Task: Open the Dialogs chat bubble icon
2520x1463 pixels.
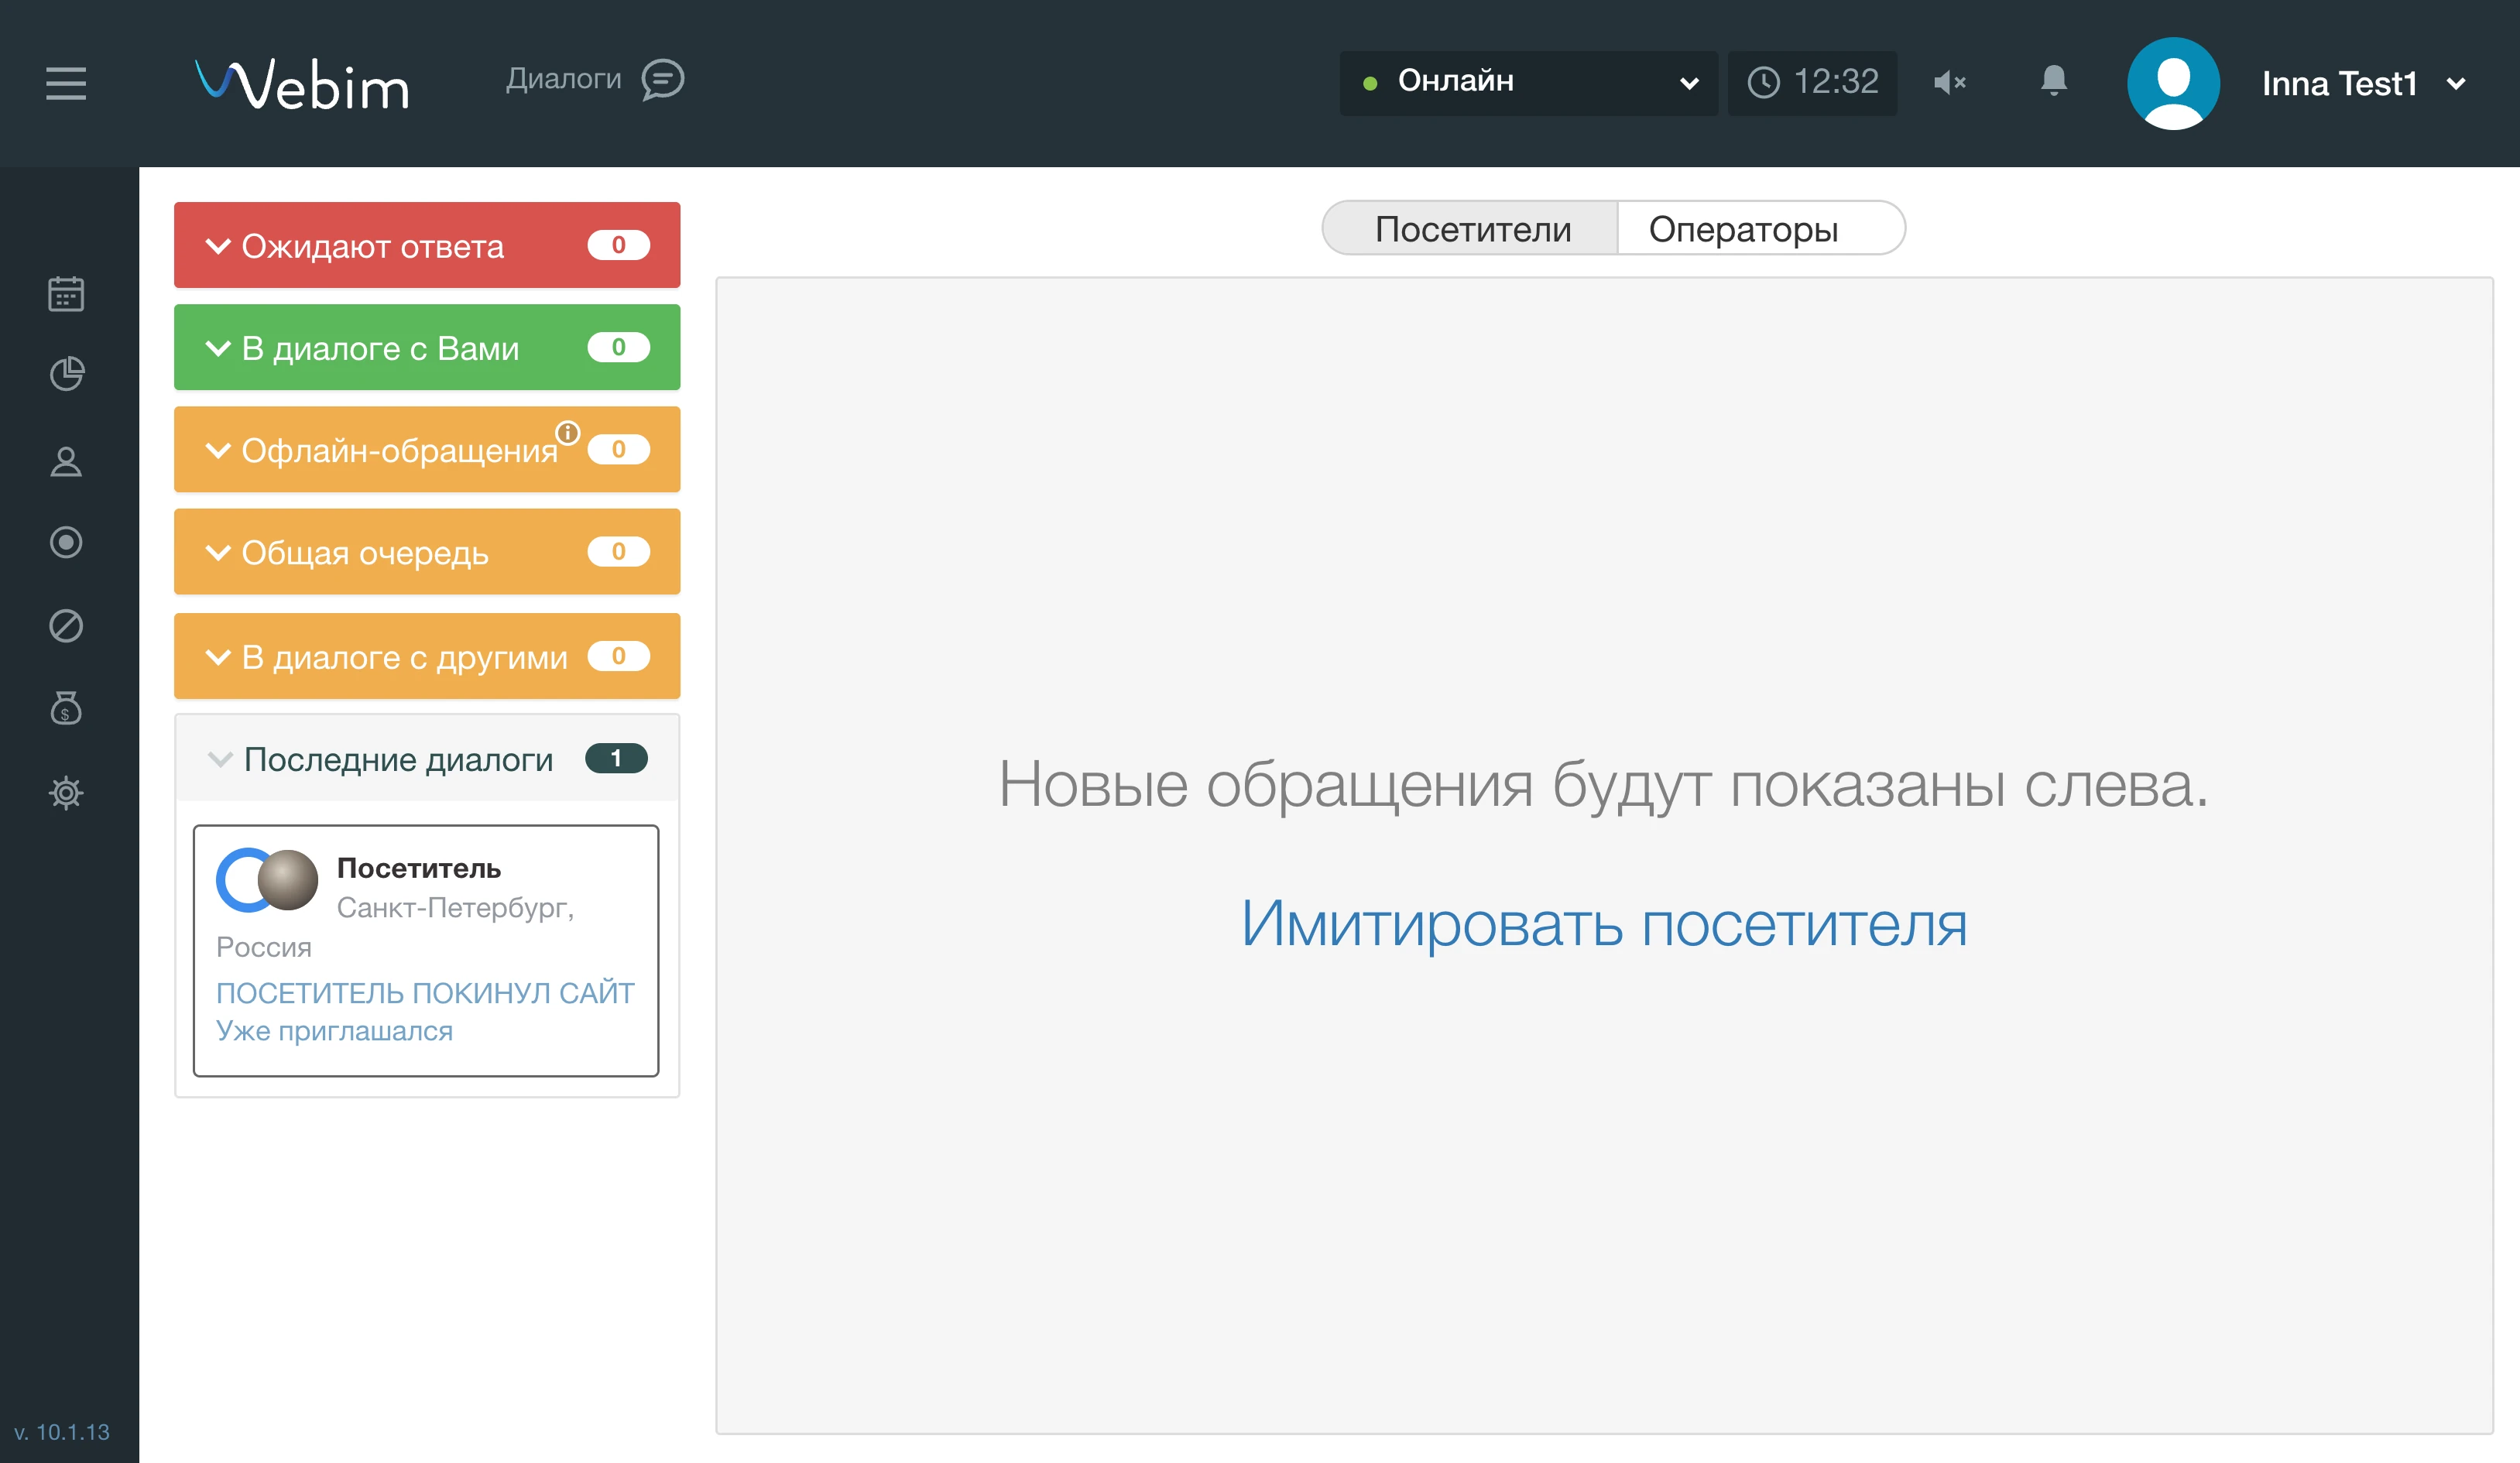Action: coord(663,80)
